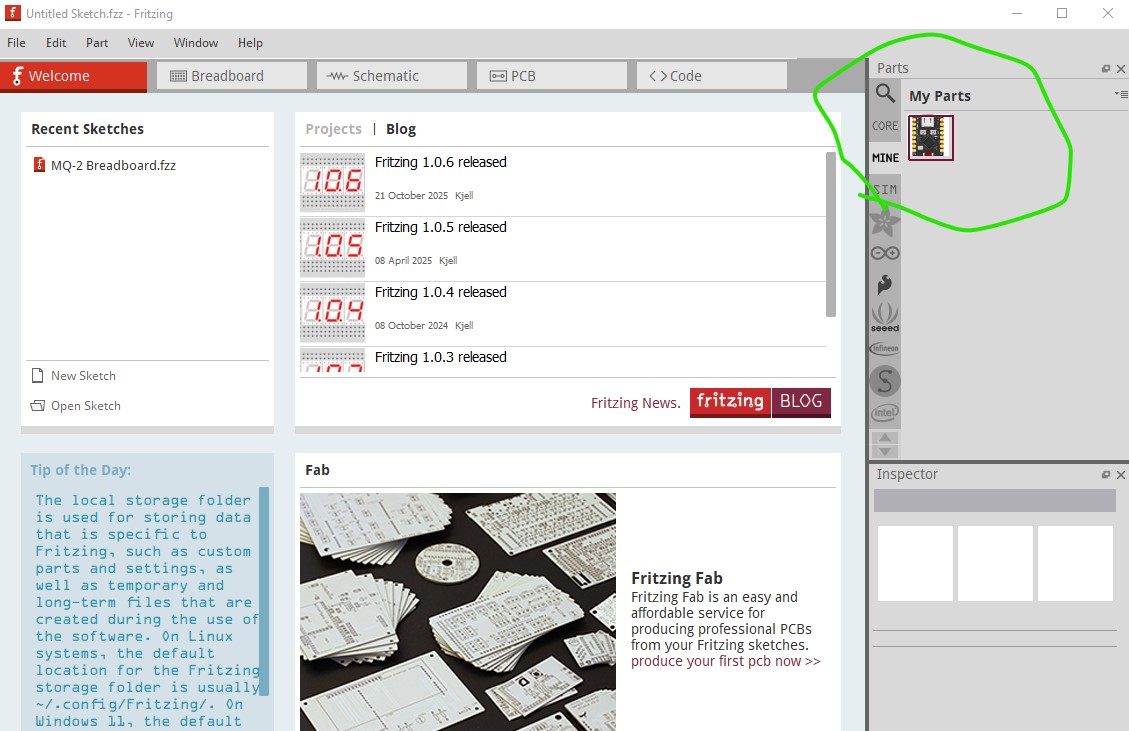Image resolution: width=1129 pixels, height=731 pixels.
Task: Switch to the CORE parts bin
Action: point(885,126)
